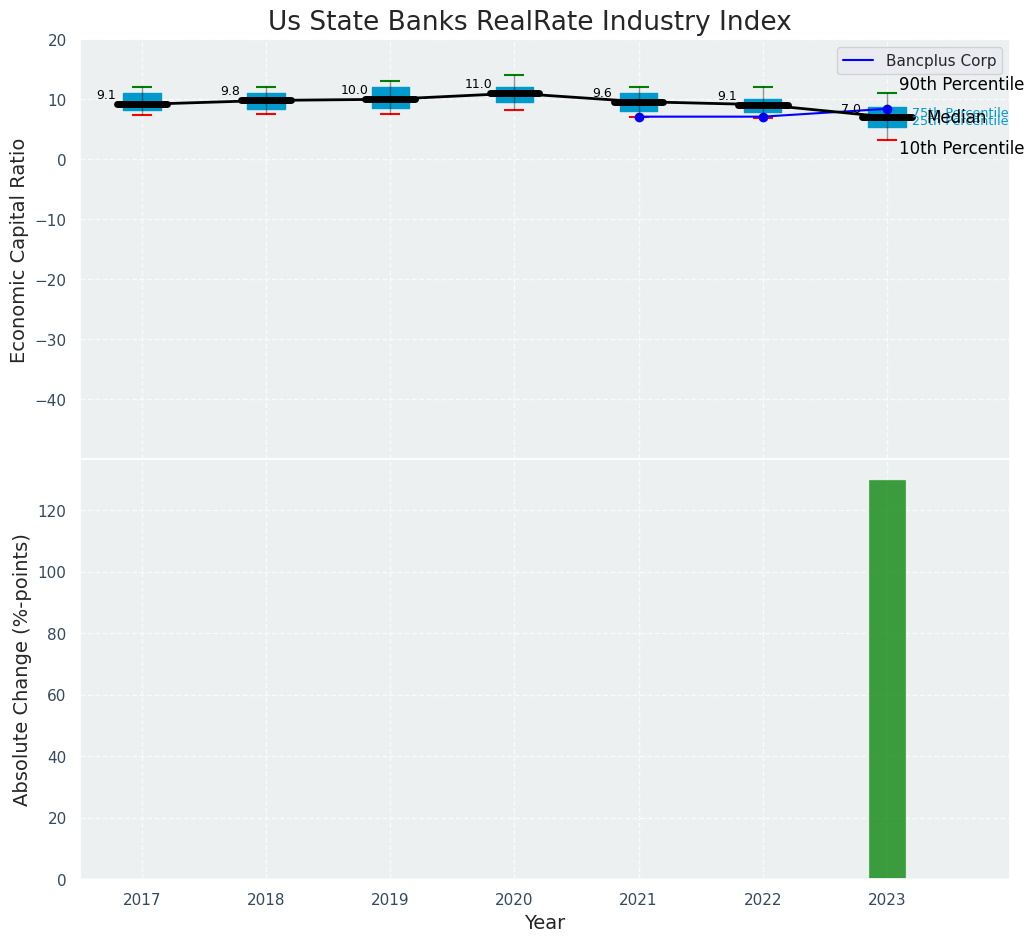Click the green 2023 absolute change bar
Screen dimensions: 1034x942
tap(887, 679)
